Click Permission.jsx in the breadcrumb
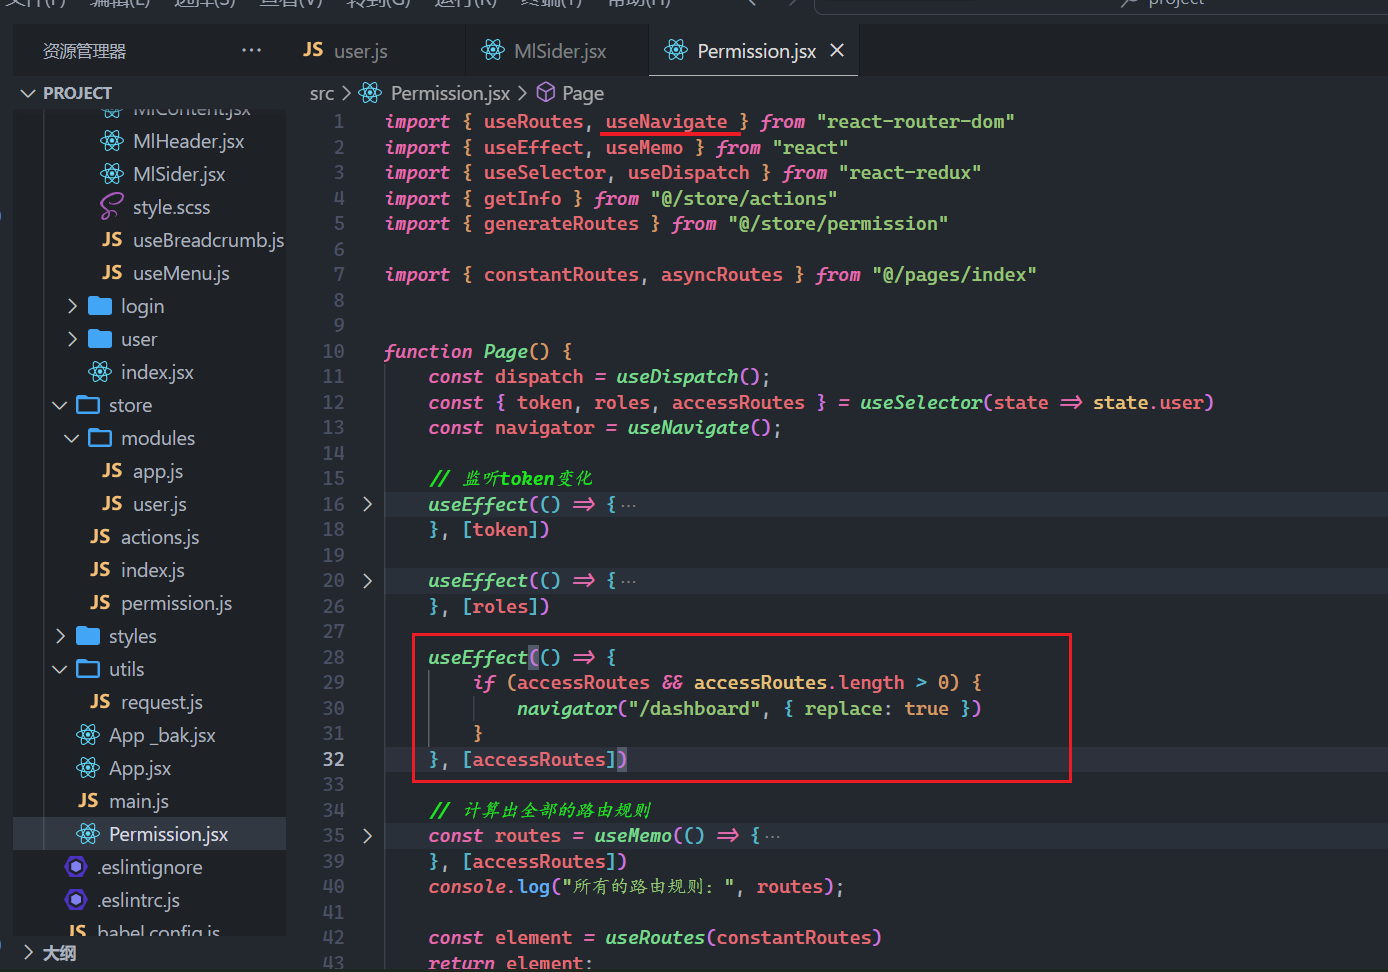 tap(450, 93)
